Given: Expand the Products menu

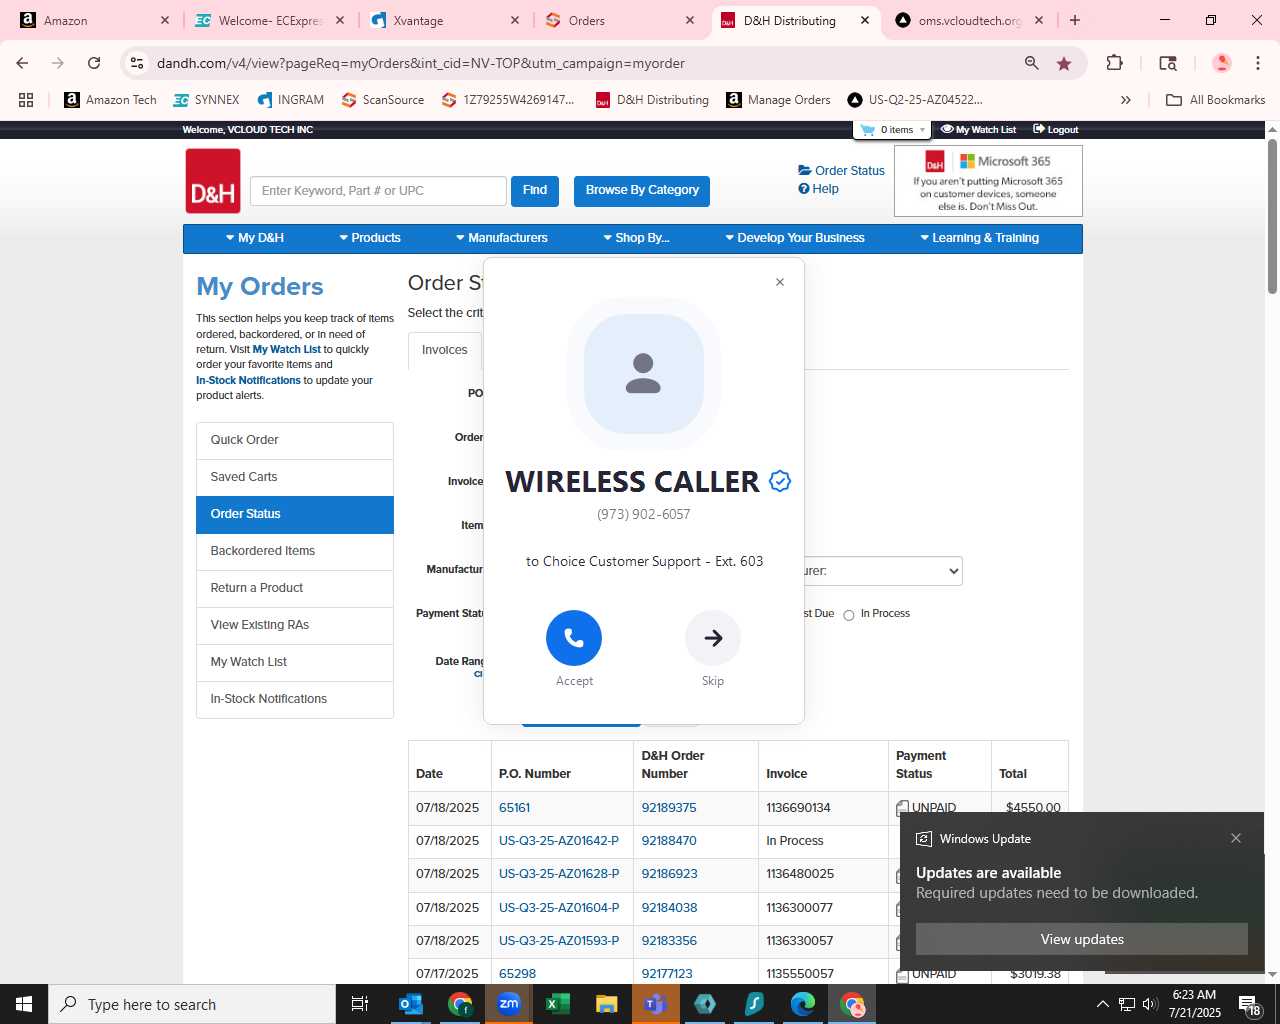Looking at the screenshot, I should [x=370, y=238].
